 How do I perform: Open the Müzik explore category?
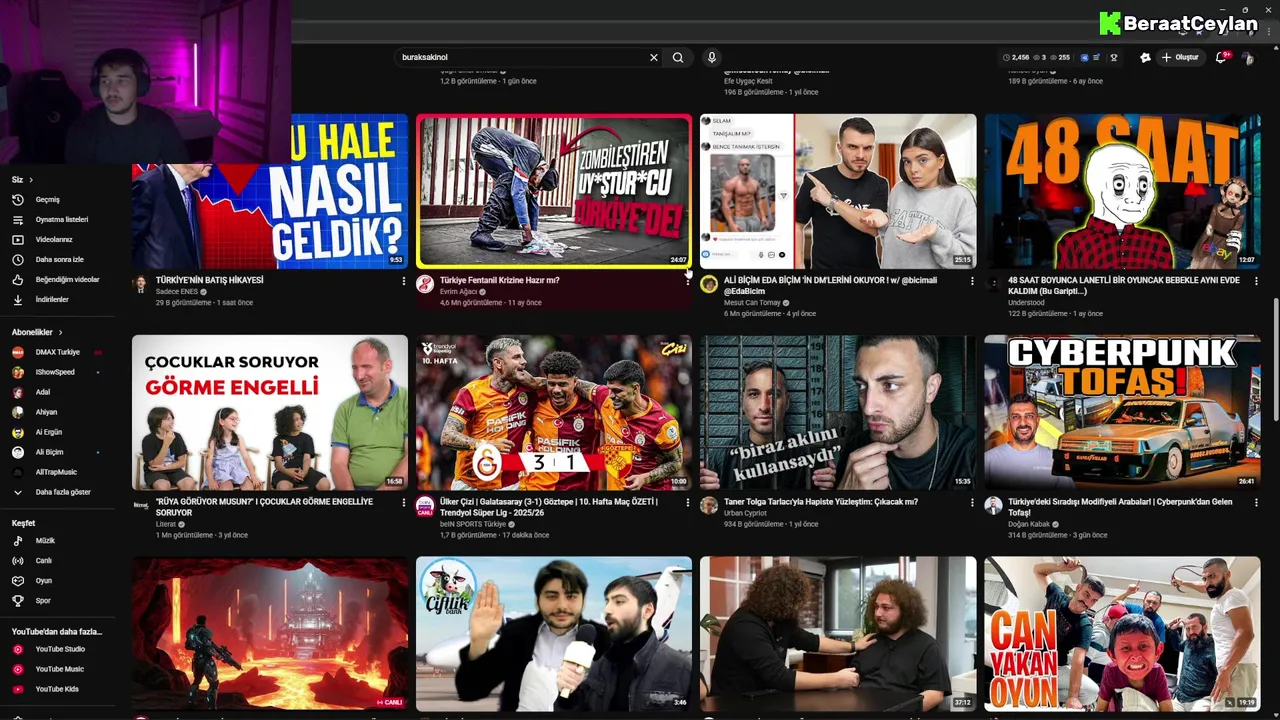pyautogui.click(x=45, y=541)
